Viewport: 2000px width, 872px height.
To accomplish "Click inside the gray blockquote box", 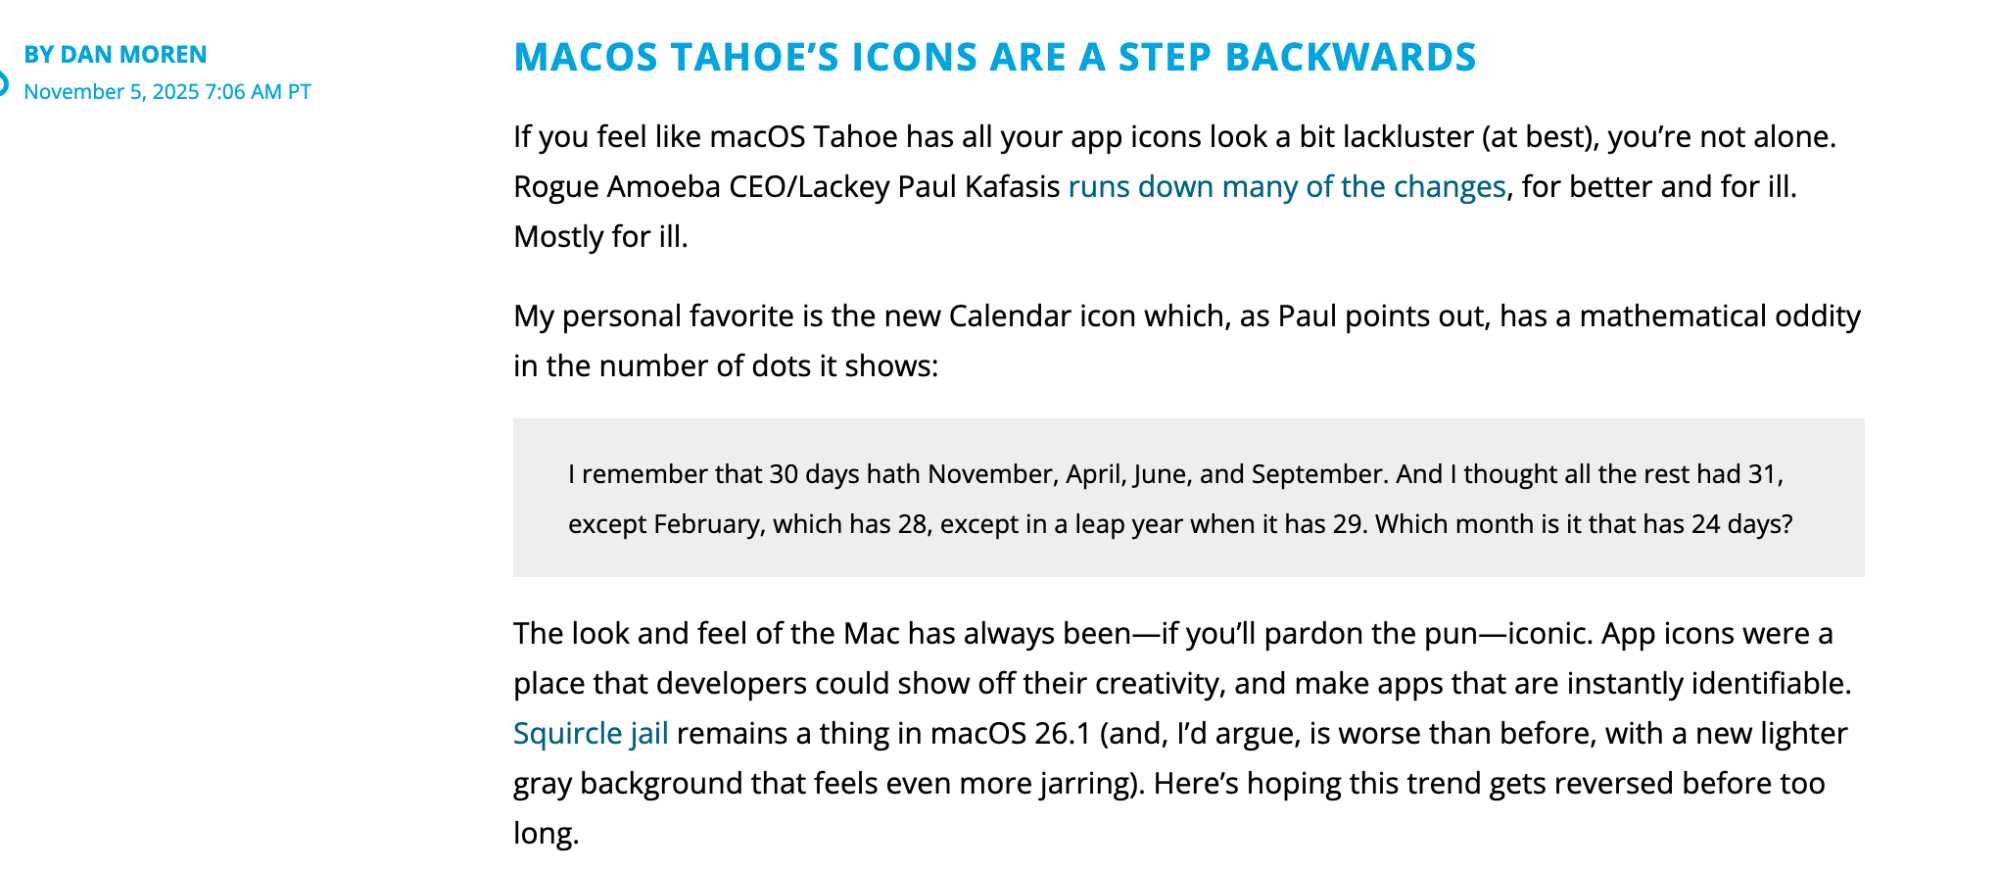I will [x=1188, y=498].
